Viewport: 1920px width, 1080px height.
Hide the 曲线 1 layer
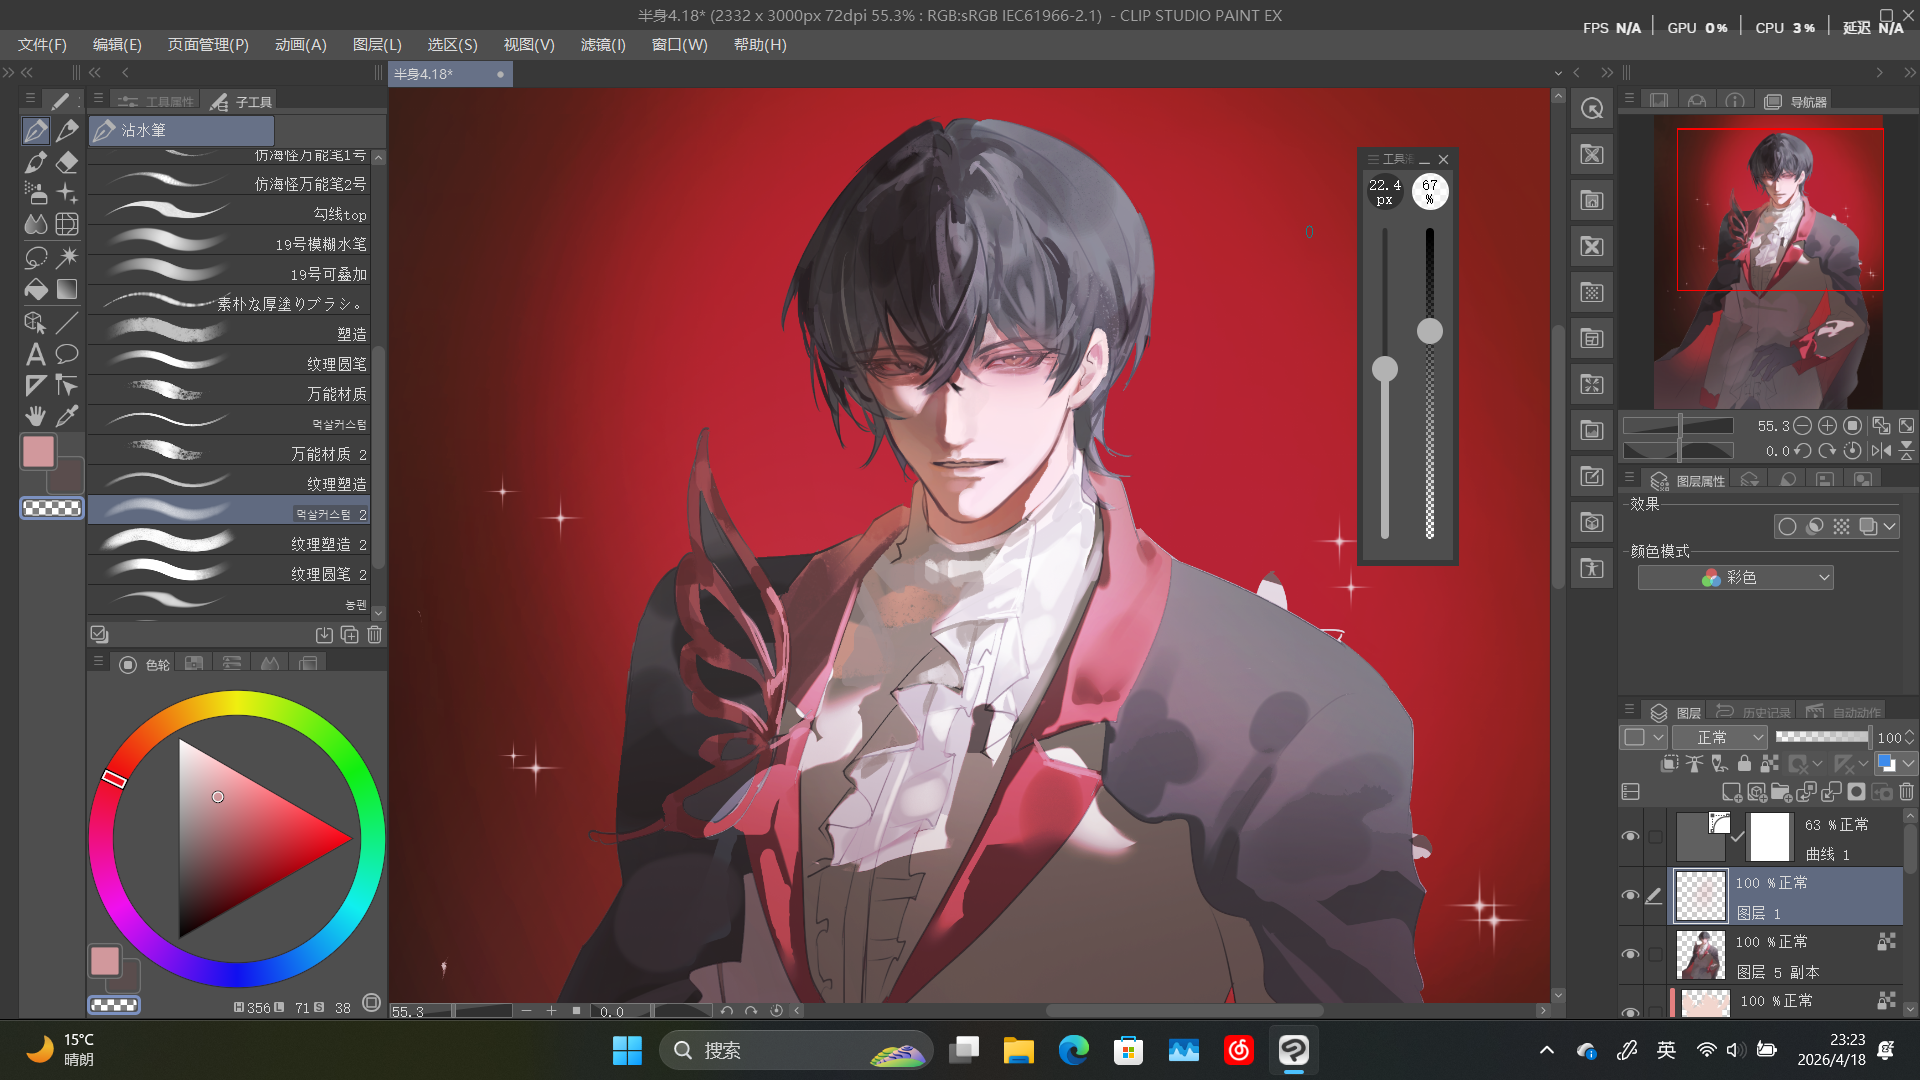point(1630,836)
